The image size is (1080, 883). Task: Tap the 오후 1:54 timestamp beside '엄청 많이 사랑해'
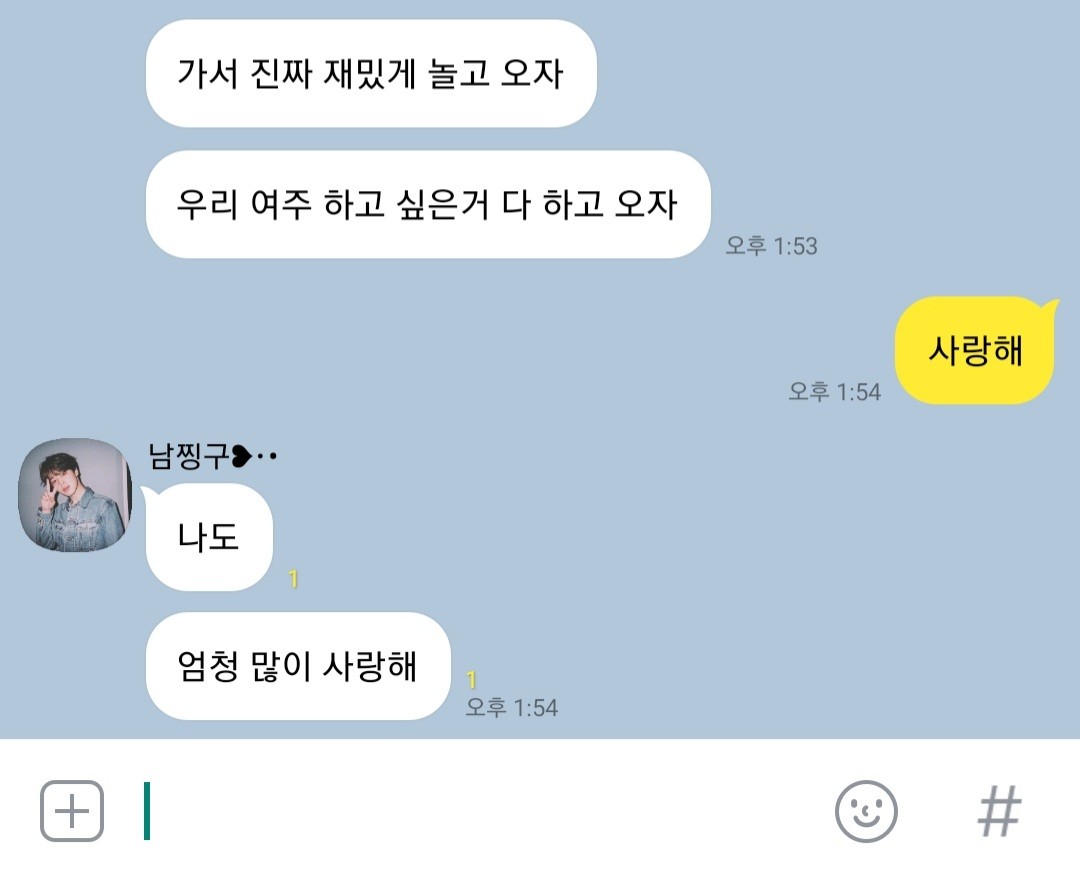(x=512, y=707)
